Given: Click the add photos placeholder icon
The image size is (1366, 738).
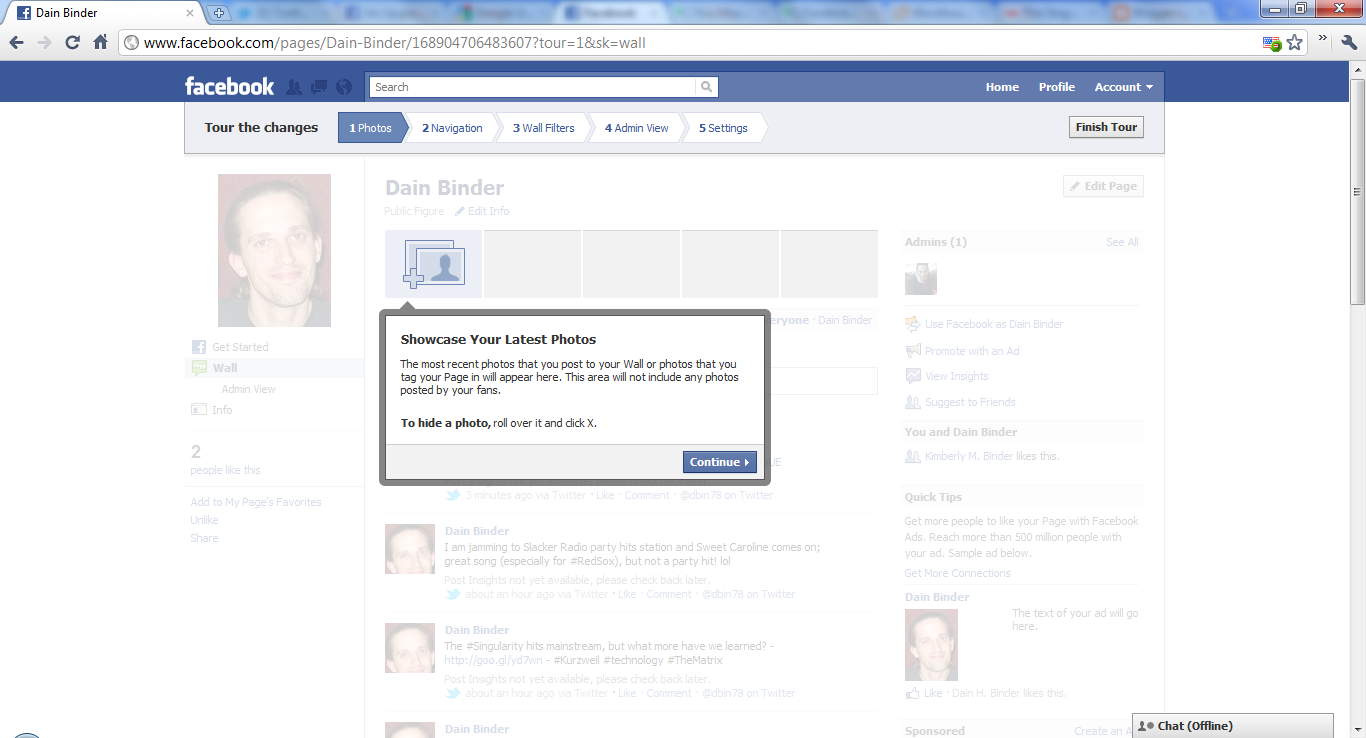Looking at the screenshot, I should click(434, 264).
